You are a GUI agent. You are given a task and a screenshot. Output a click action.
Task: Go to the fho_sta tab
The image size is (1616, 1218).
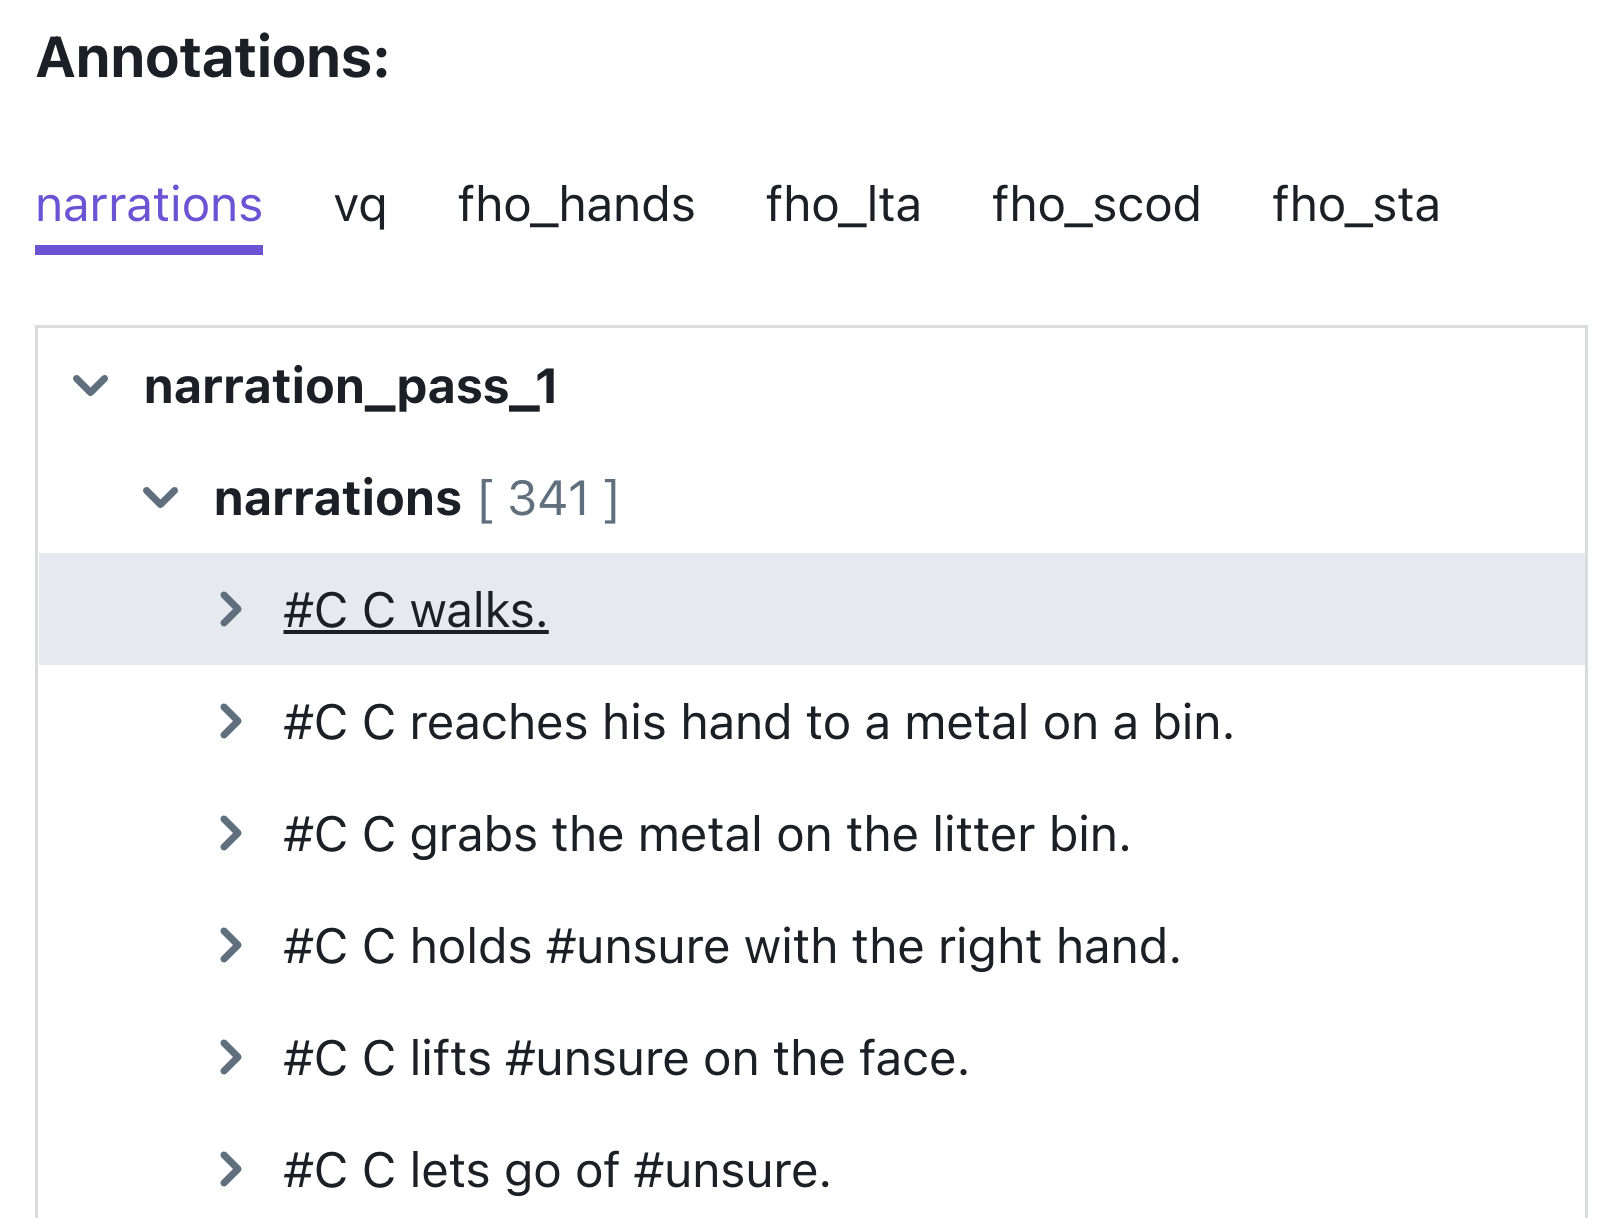tap(1356, 205)
